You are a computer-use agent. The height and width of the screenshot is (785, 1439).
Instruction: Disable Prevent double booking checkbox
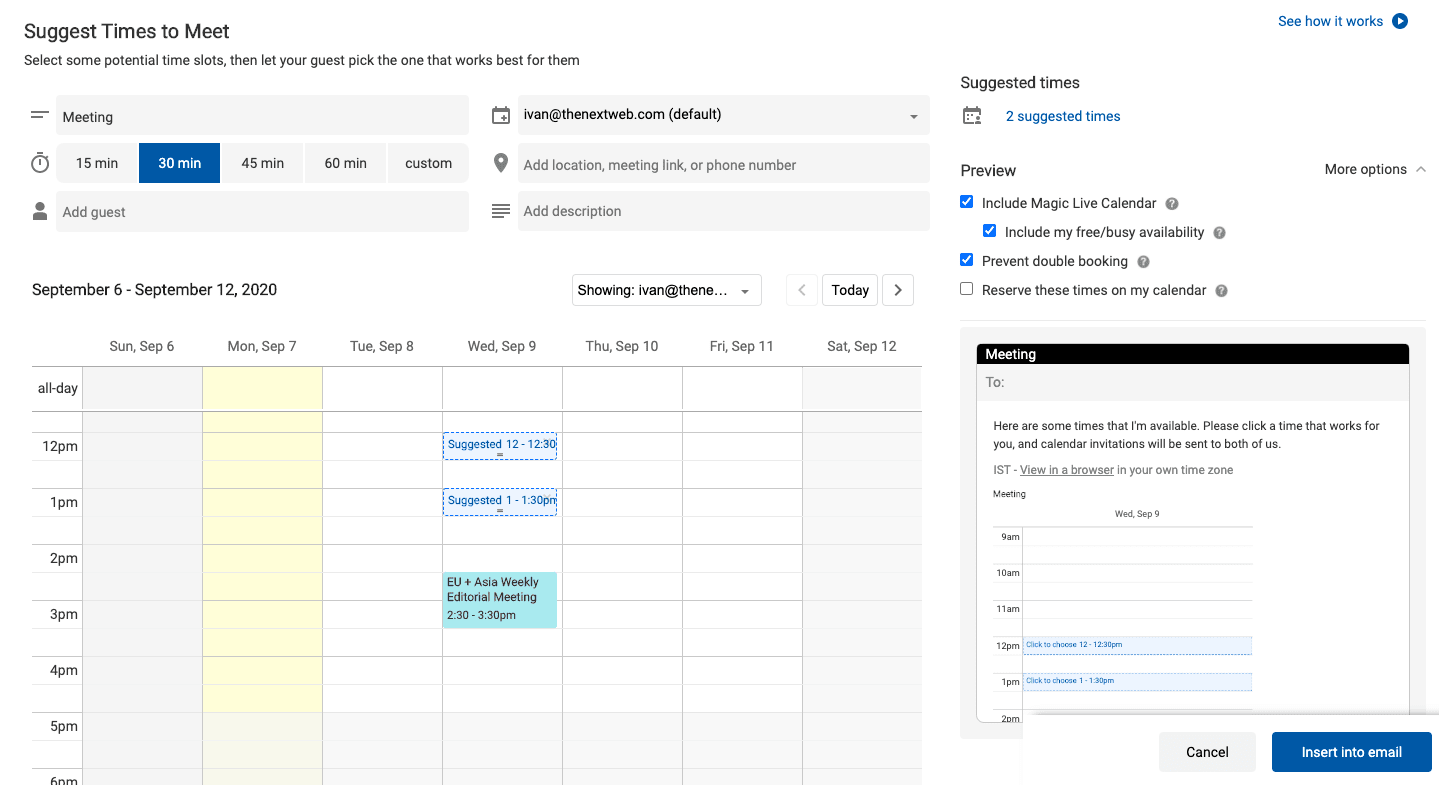click(x=967, y=260)
